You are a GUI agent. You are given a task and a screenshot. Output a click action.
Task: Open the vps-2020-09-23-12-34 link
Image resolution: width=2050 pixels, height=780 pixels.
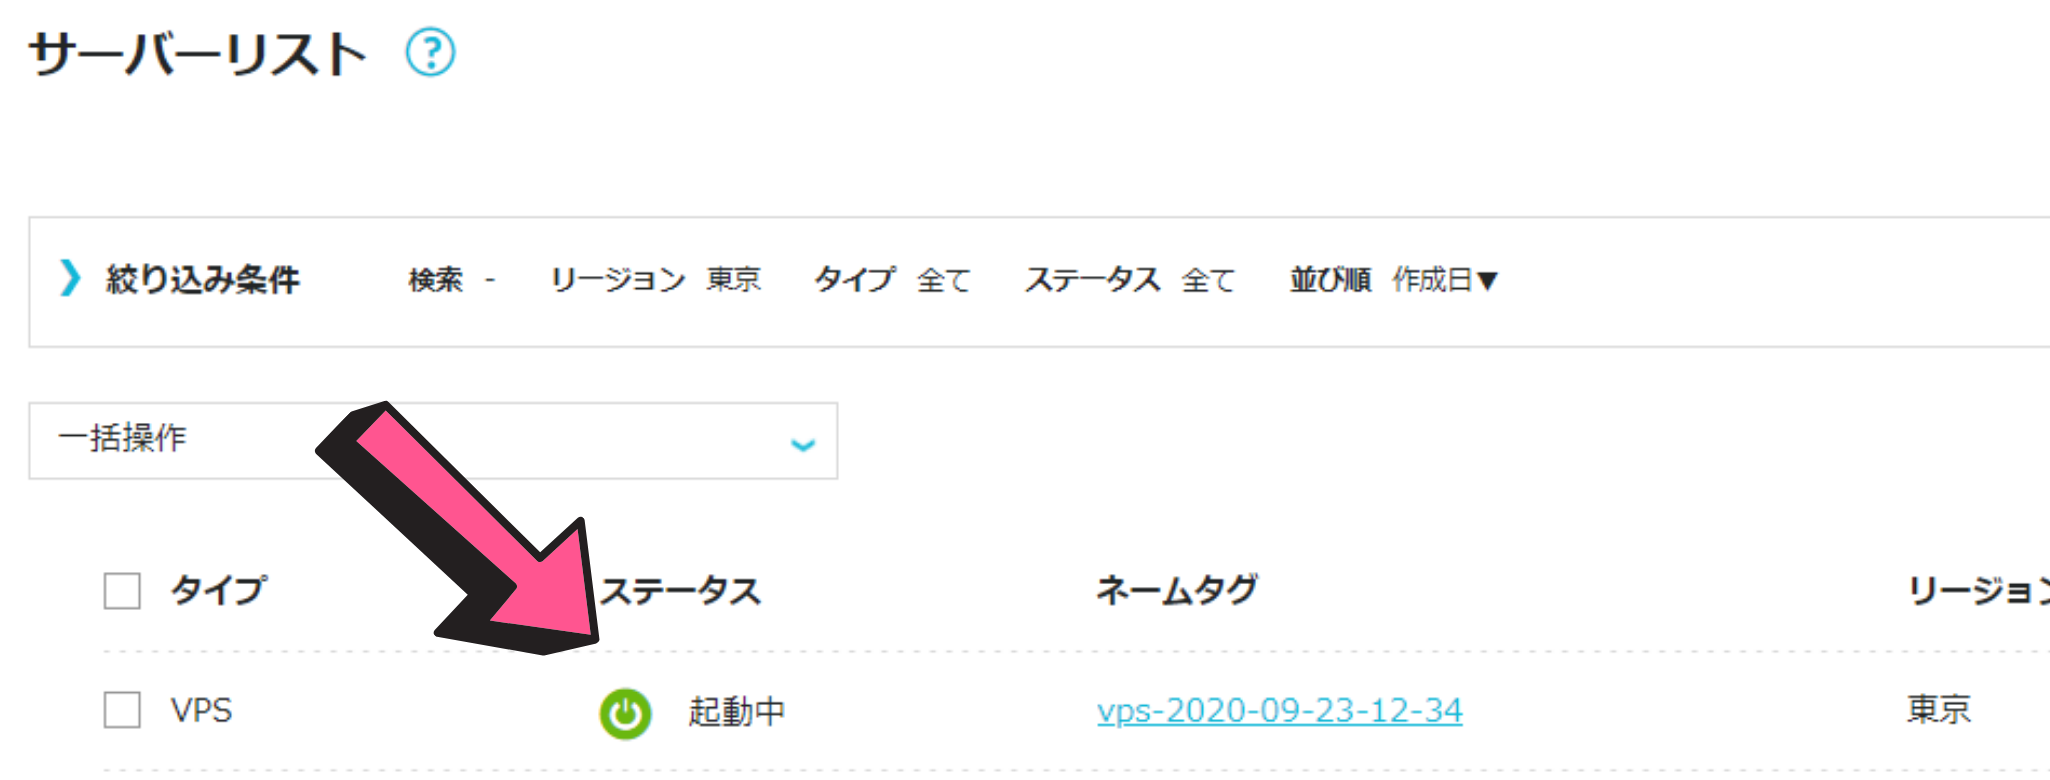pos(1279,710)
